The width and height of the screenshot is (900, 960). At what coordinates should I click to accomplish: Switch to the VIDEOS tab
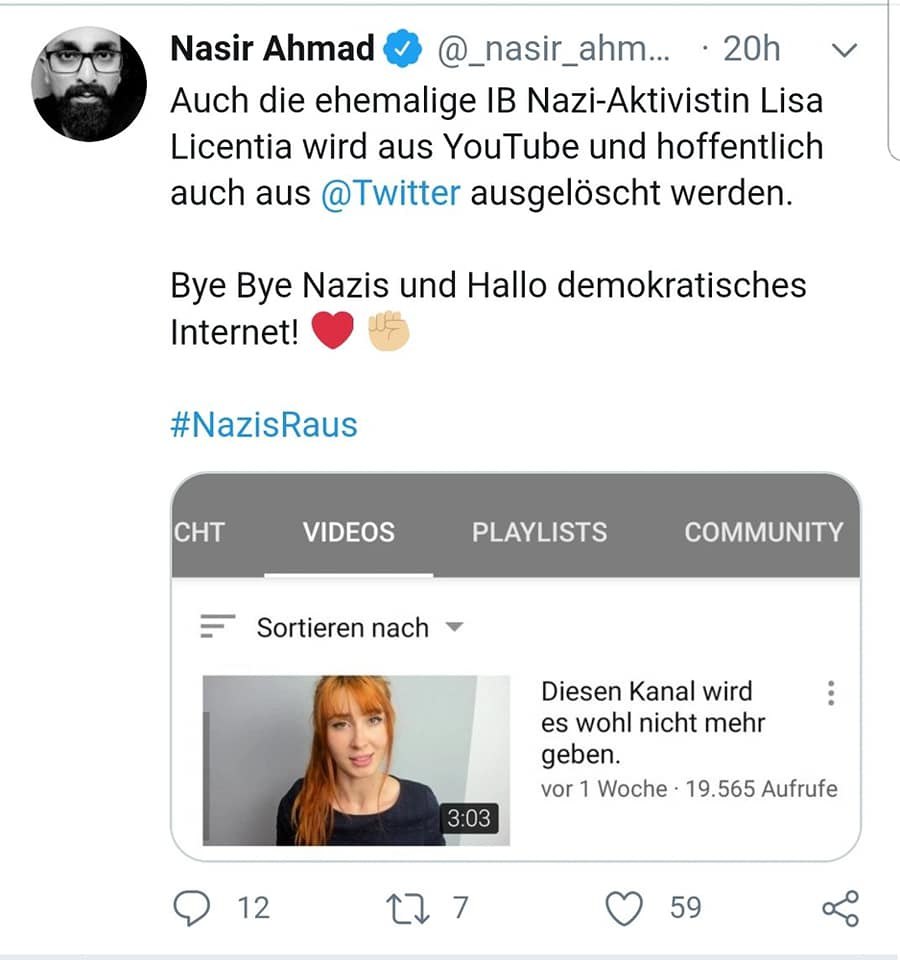point(349,531)
